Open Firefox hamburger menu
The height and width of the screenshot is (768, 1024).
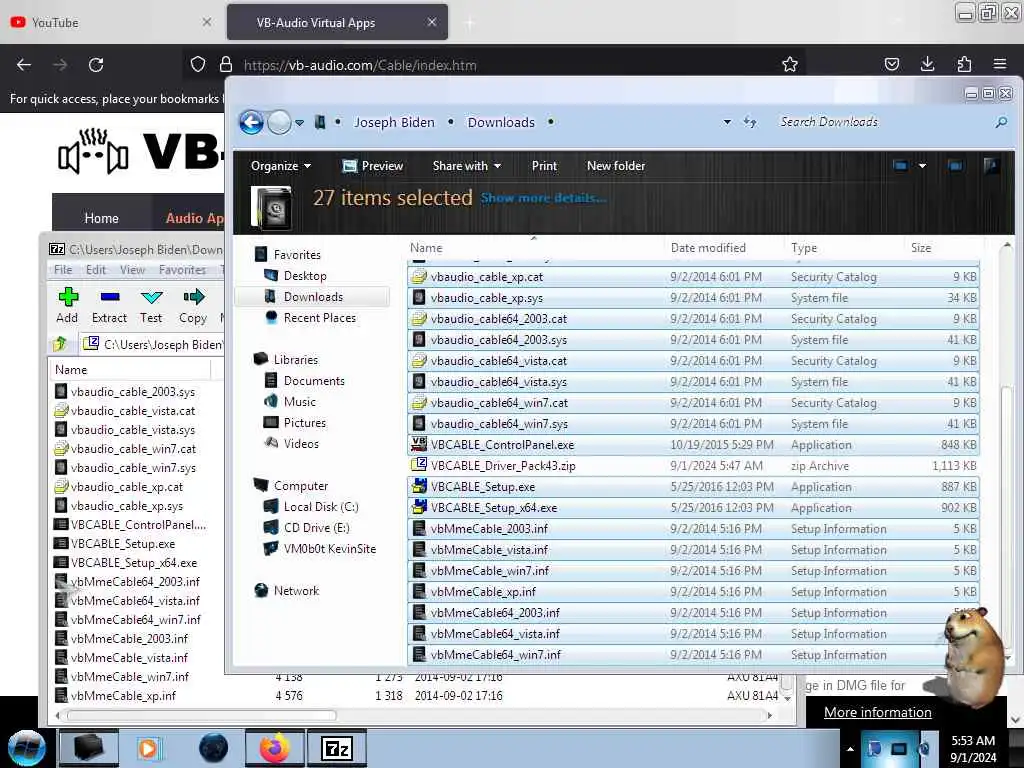(x=1000, y=64)
